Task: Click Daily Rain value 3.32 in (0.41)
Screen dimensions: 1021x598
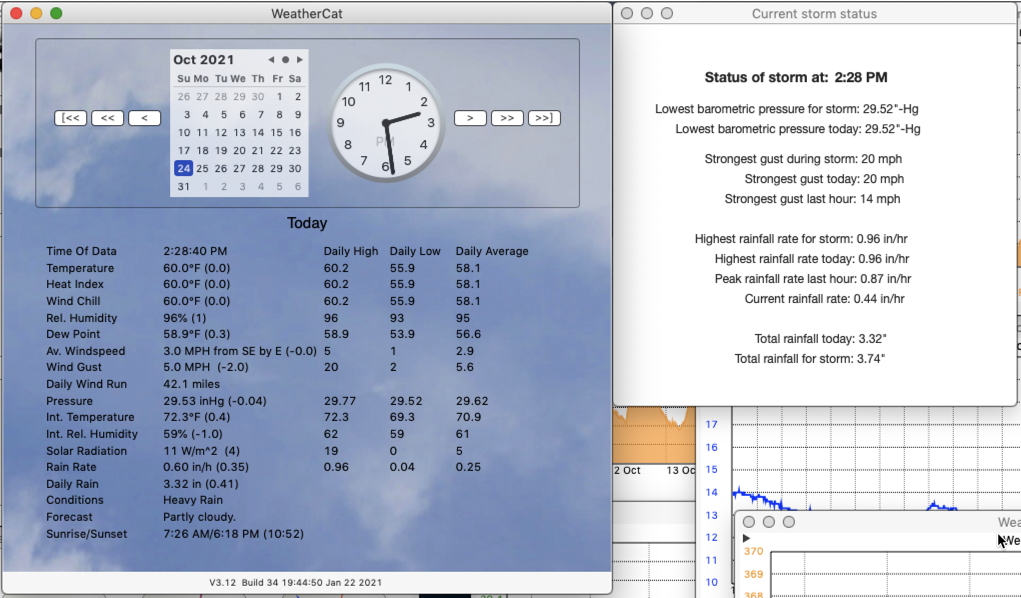Action: point(201,483)
